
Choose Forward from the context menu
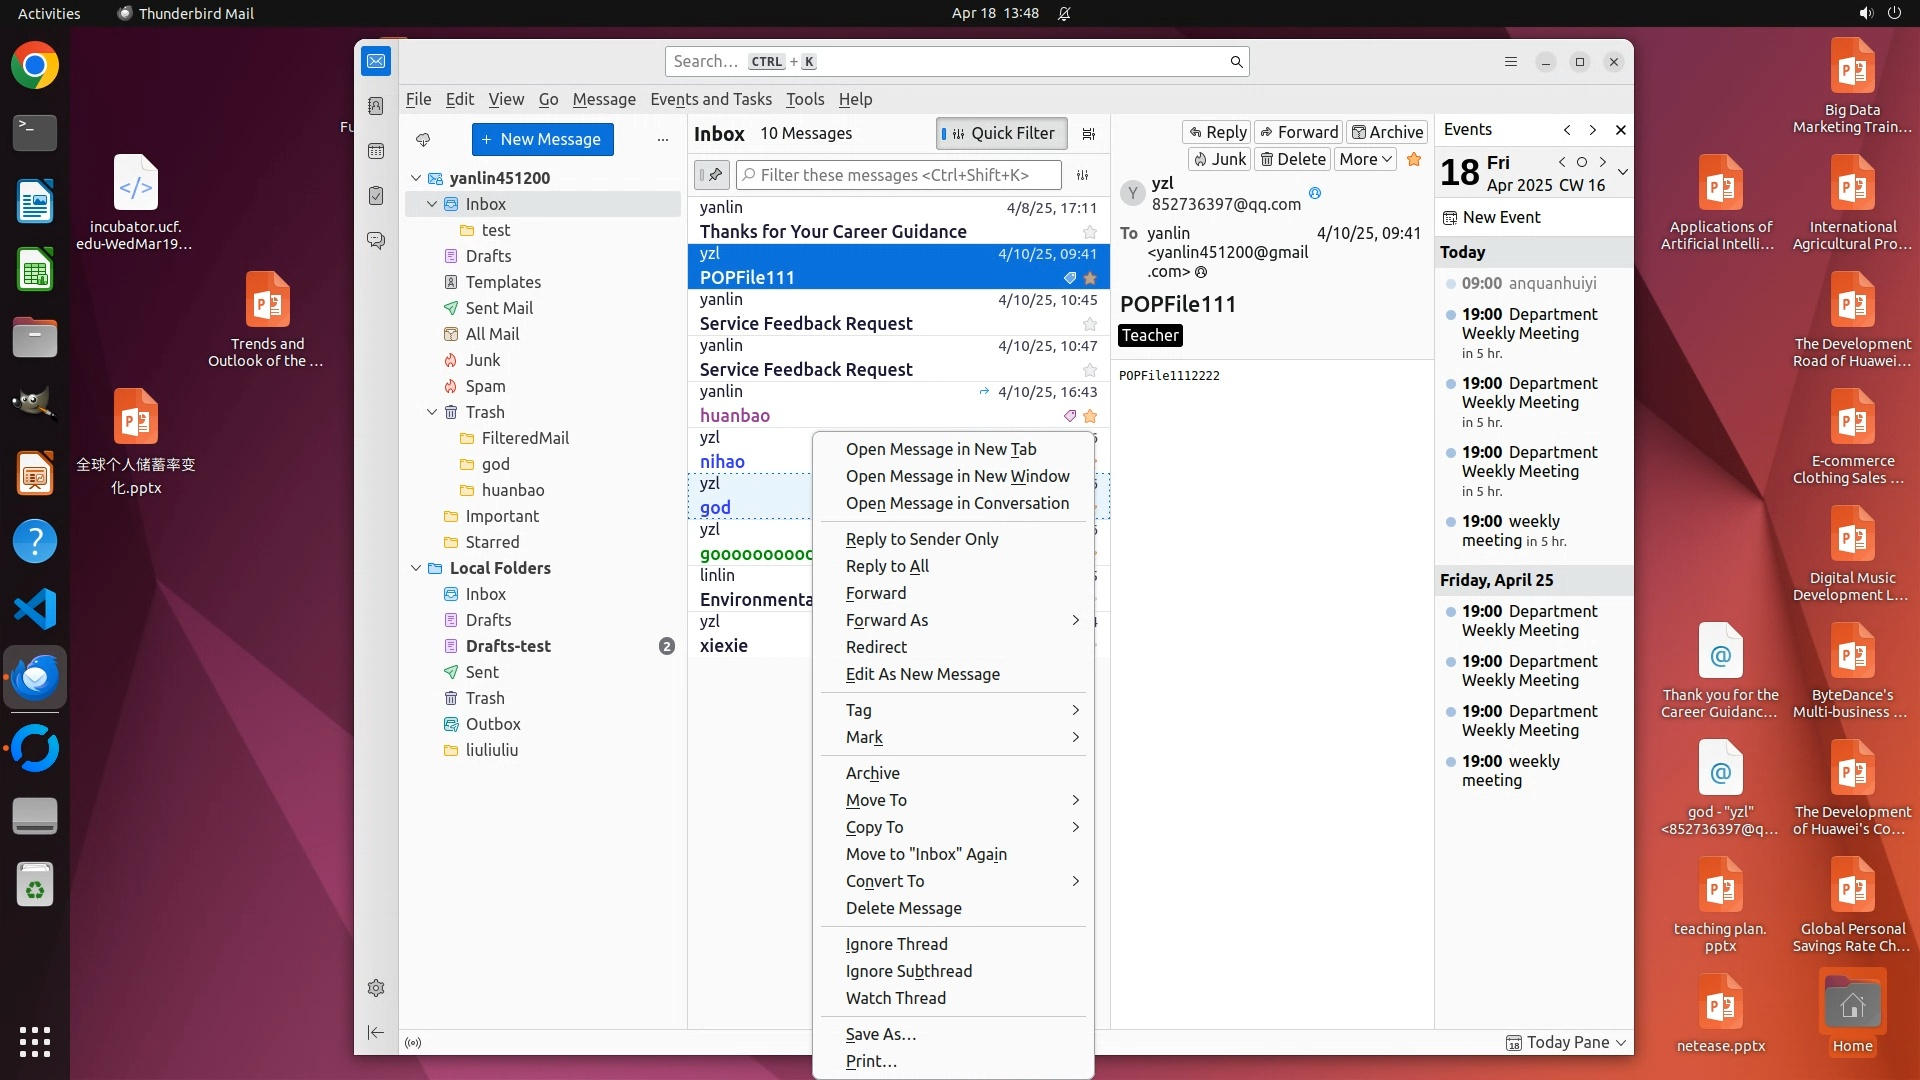tap(876, 593)
